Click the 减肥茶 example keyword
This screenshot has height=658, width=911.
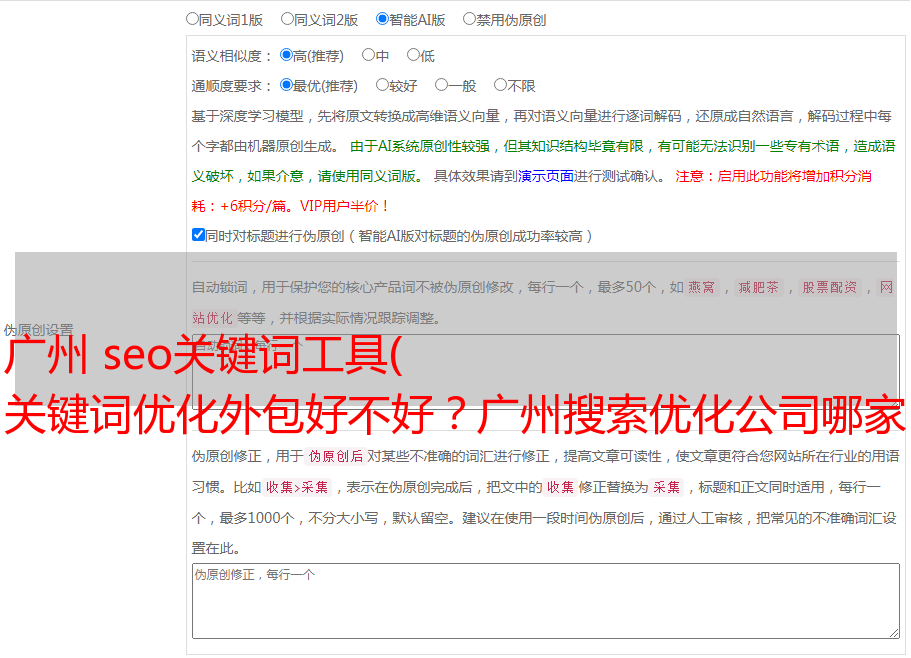(x=758, y=287)
